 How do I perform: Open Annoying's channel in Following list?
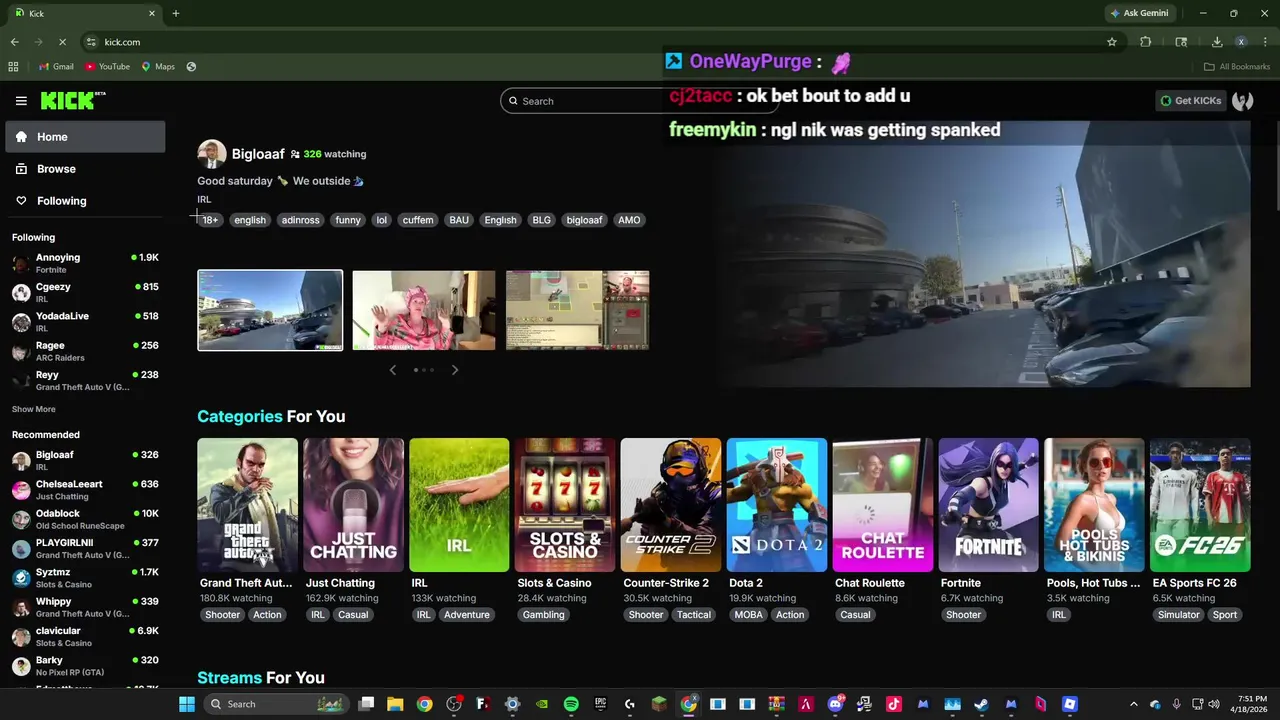point(85,263)
